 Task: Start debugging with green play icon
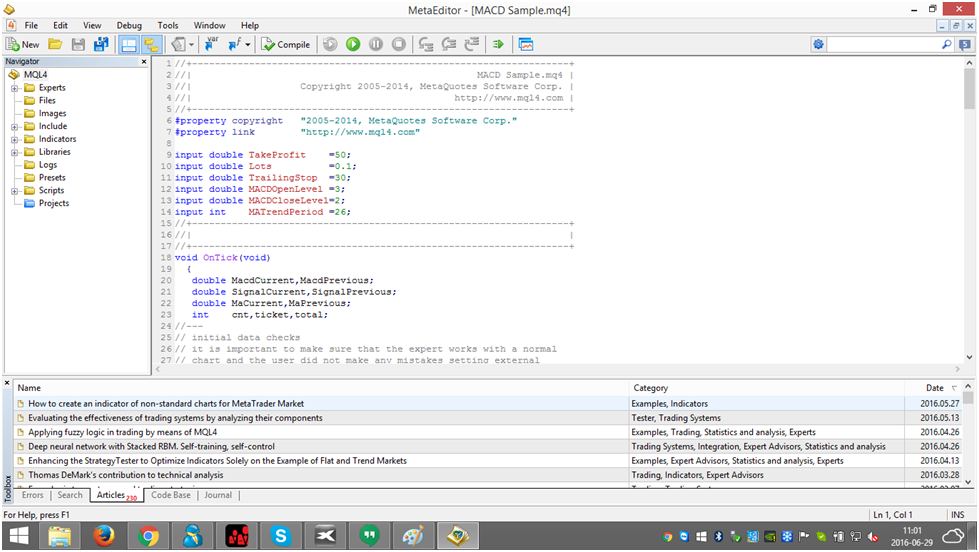tap(353, 44)
